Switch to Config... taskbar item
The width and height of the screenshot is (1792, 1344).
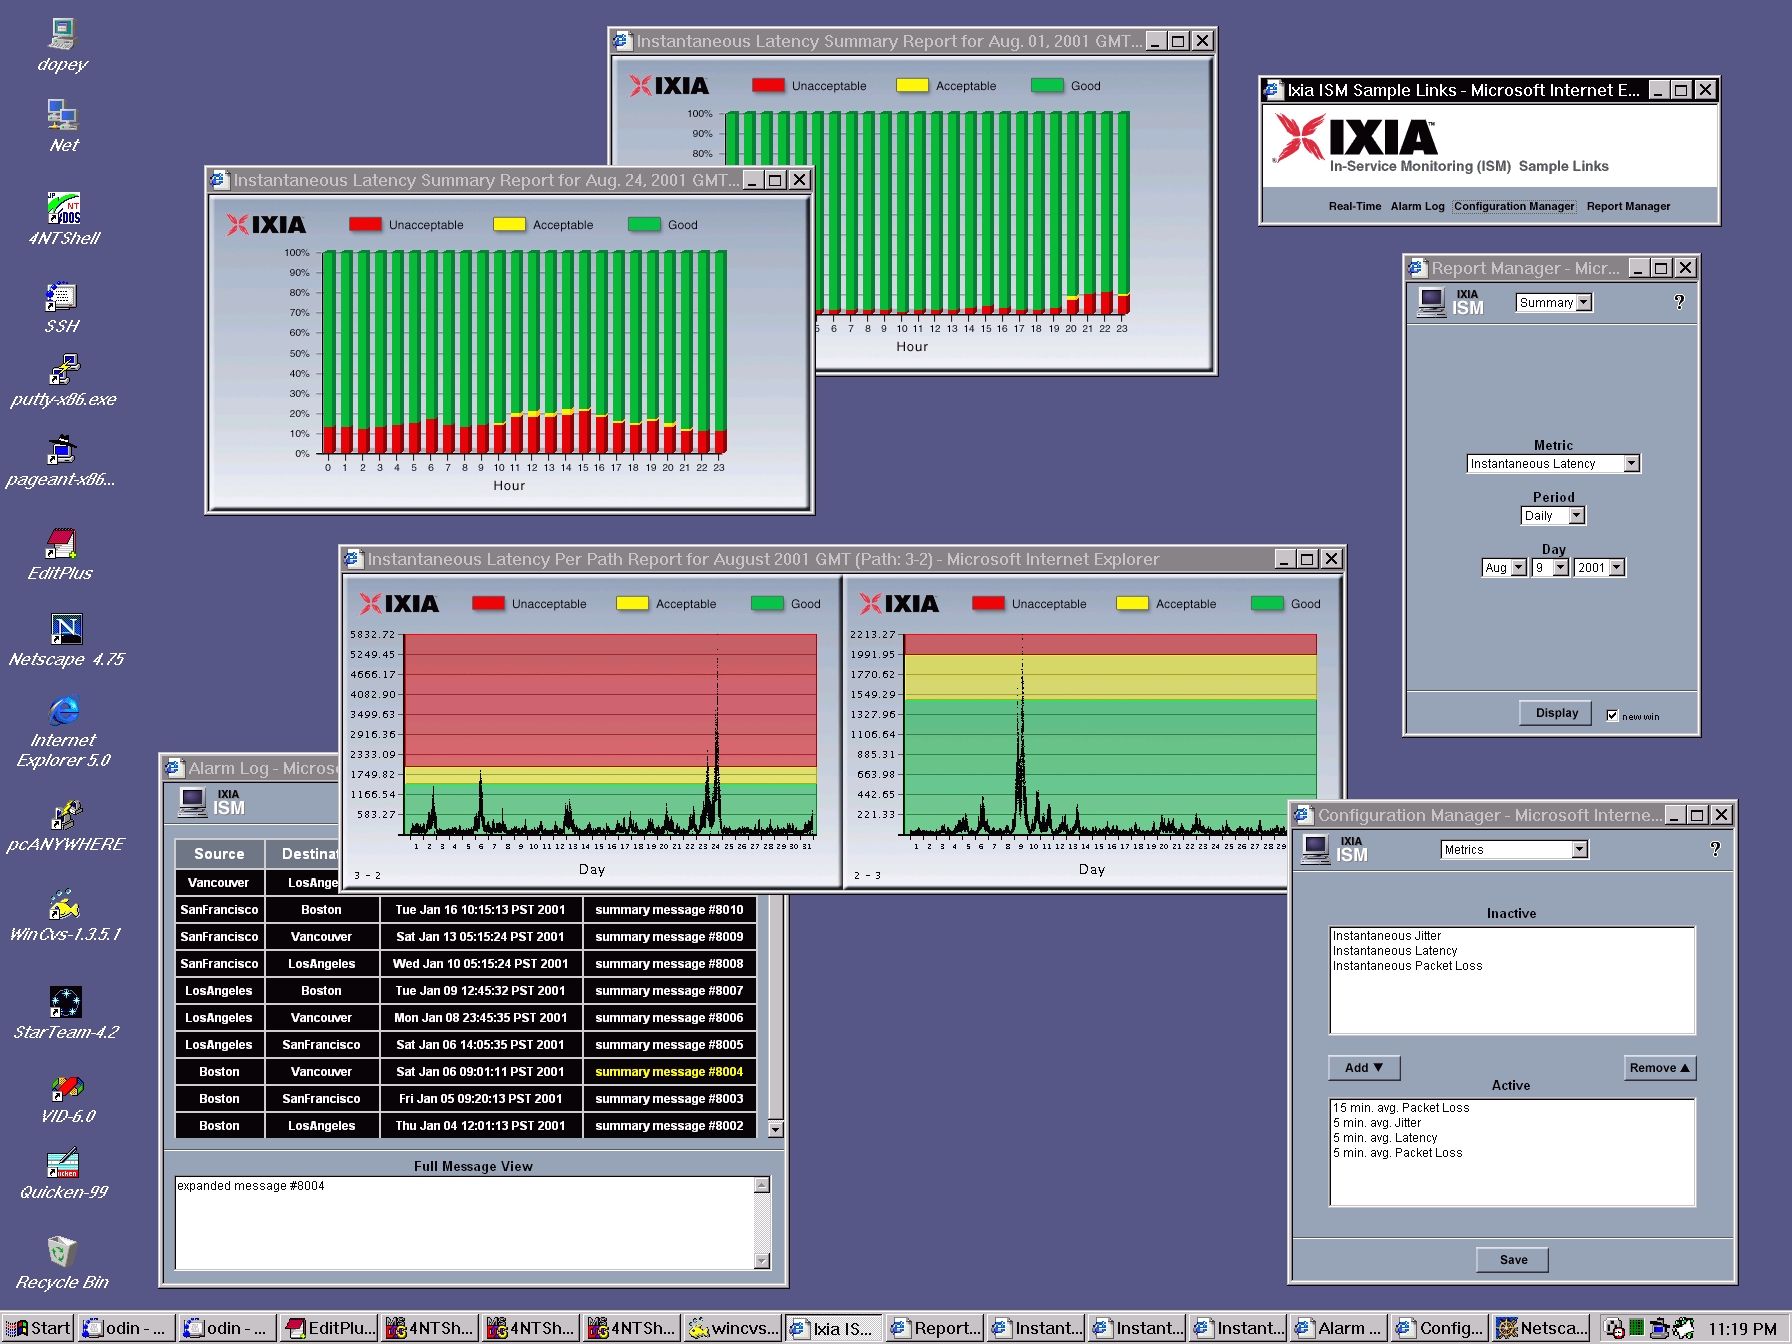[x=1440, y=1328]
